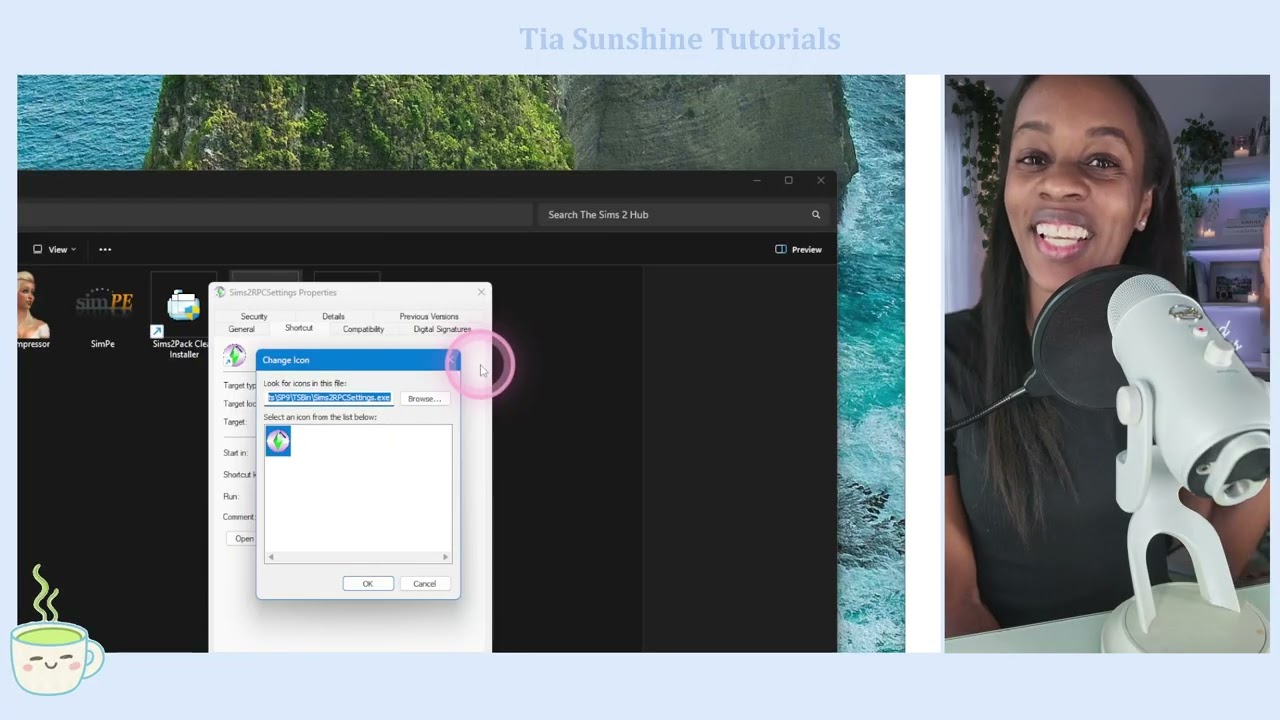Switch to the Compatibility tab
The height and width of the screenshot is (720, 1280).
[363, 329]
